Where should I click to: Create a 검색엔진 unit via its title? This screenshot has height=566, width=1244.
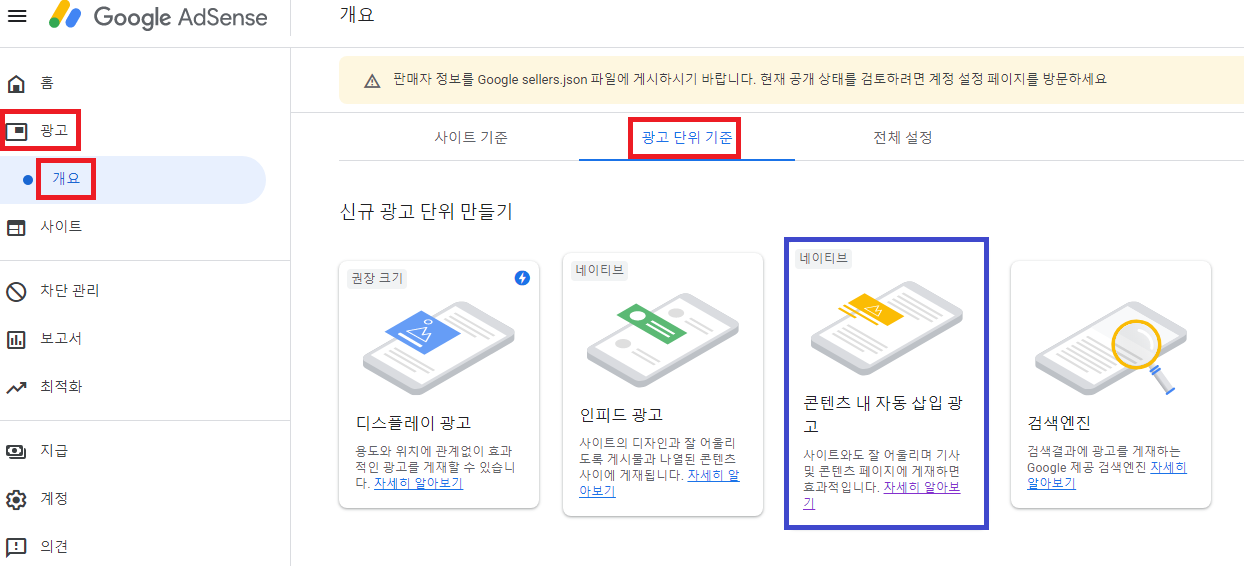click(1059, 422)
